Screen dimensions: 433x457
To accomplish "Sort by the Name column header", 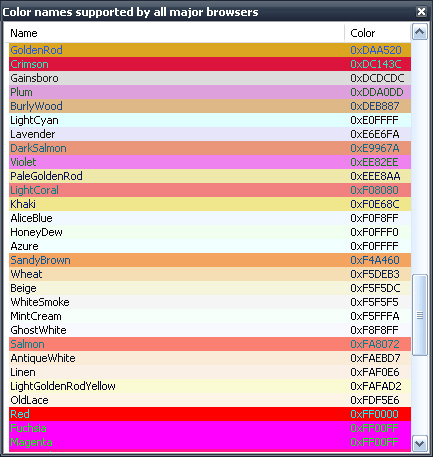I will click(175, 33).
